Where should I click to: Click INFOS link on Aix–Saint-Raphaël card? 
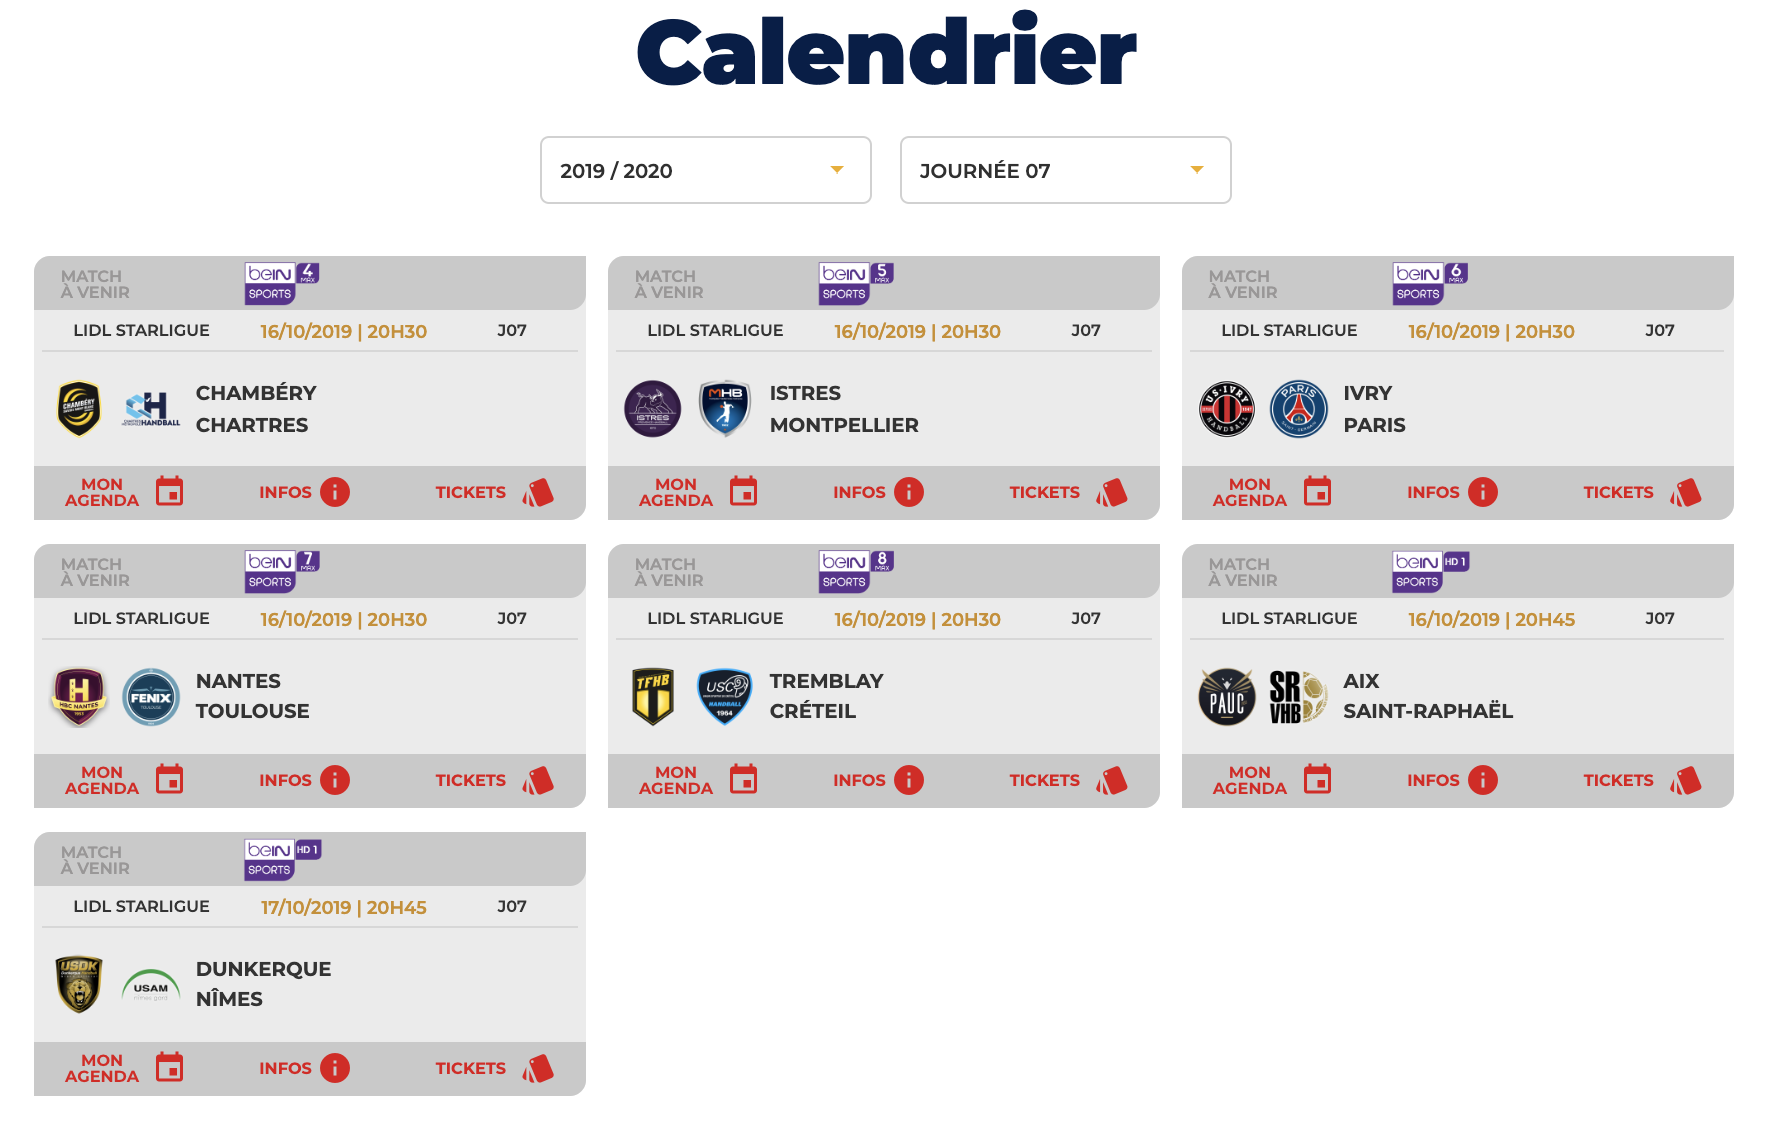tap(1433, 780)
